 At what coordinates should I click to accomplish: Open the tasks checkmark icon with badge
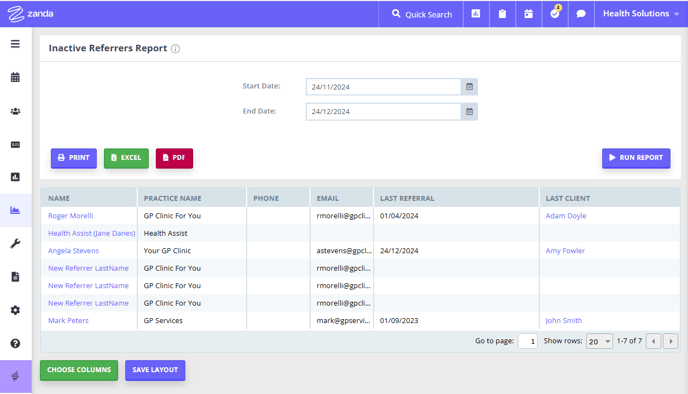(555, 14)
